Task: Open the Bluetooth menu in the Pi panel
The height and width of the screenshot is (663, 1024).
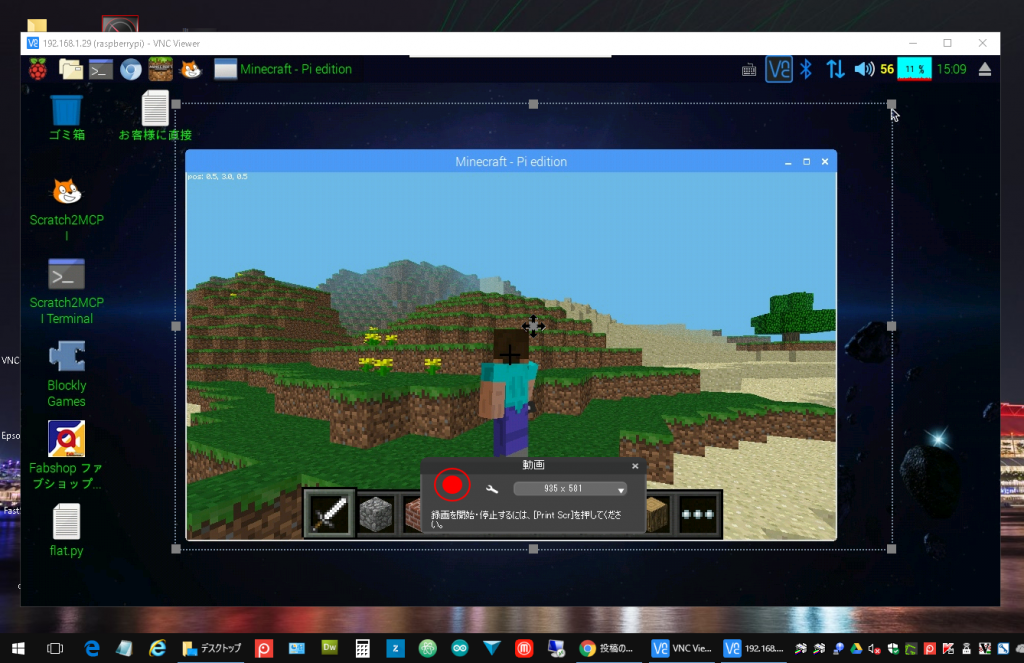Action: pyautogui.click(x=807, y=69)
